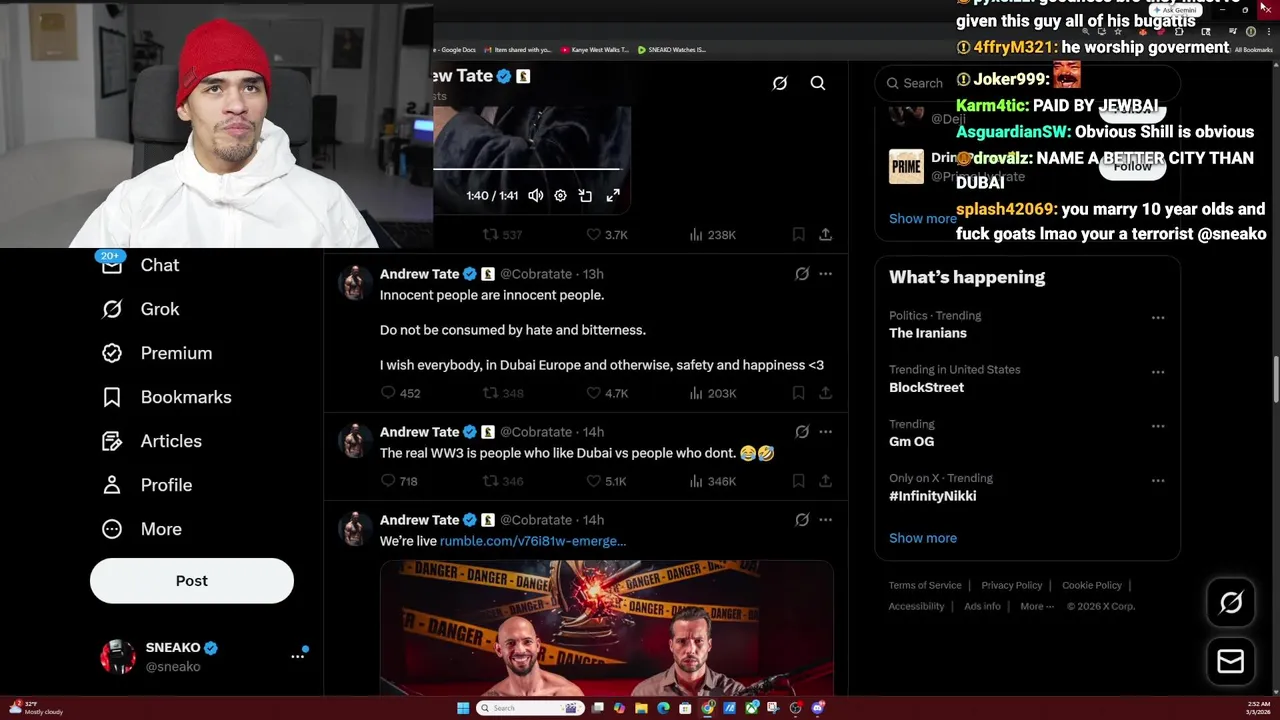View analytics showing 238K views
This screenshot has height=720, width=1280.
[x=712, y=235]
